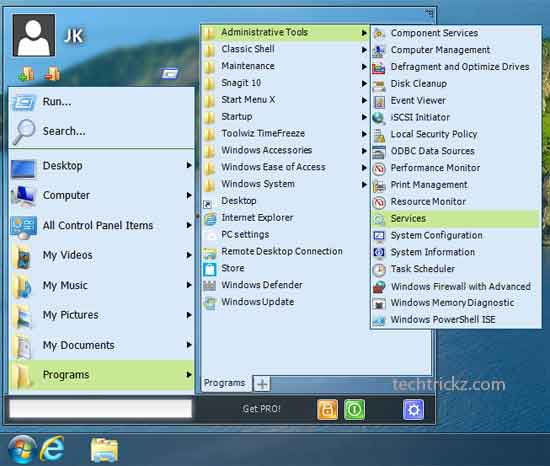Click the Start orb on the taskbar

22,449
